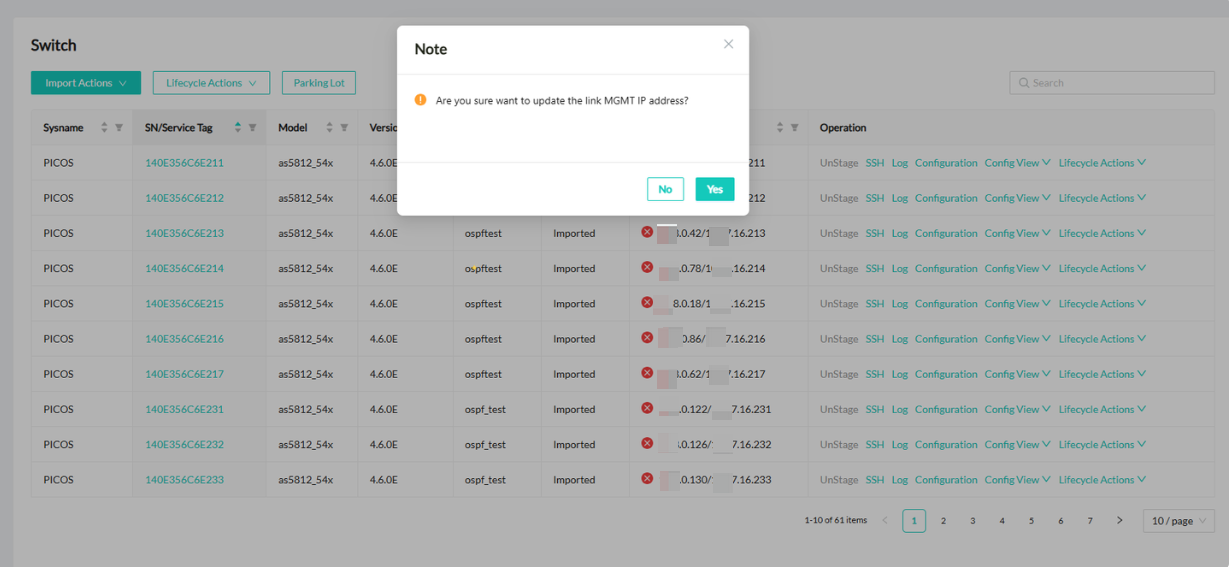Open the 10 / page size selector
The image size is (1229, 567).
pyautogui.click(x=1178, y=521)
